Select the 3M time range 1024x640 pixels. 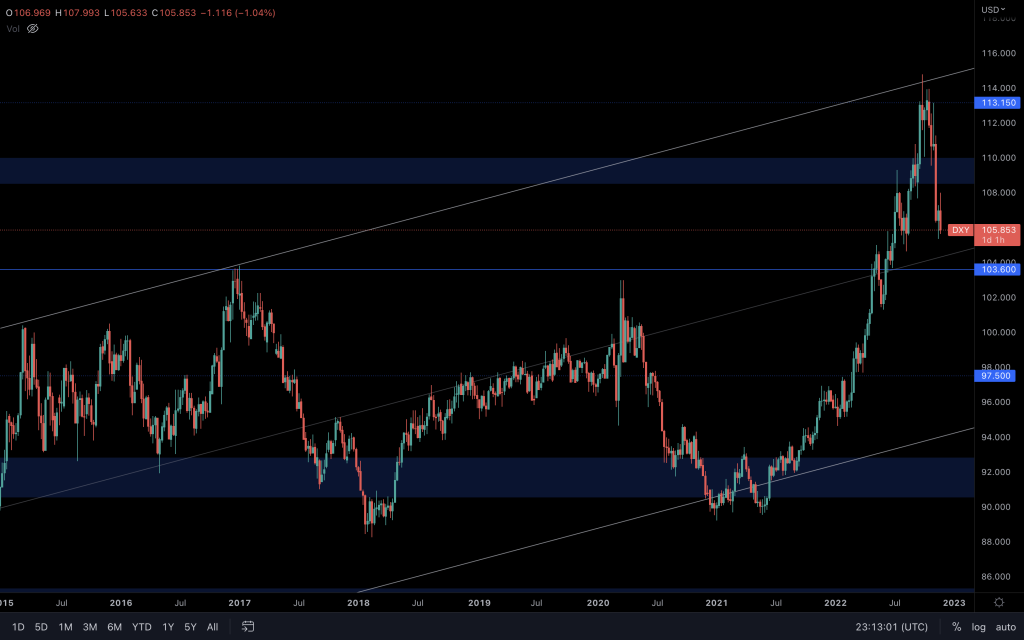click(90, 627)
